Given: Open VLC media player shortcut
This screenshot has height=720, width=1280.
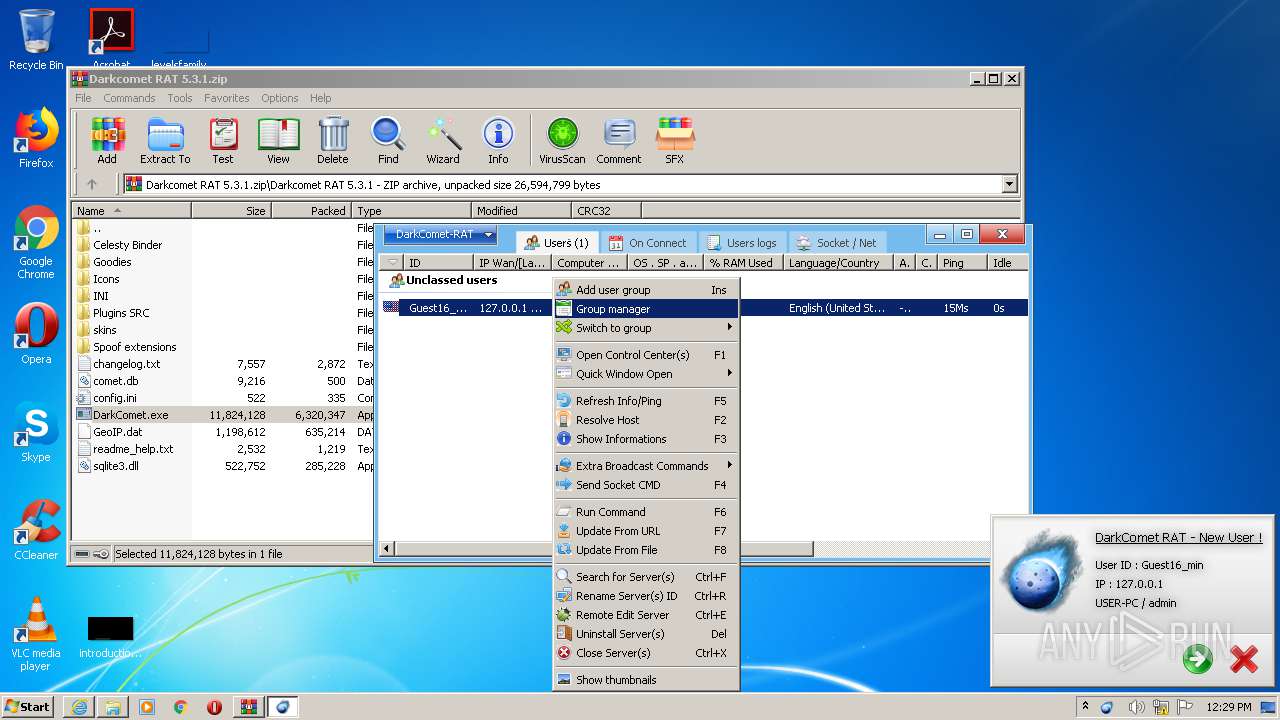Looking at the screenshot, I should pyautogui.click(x=36, y=634).
